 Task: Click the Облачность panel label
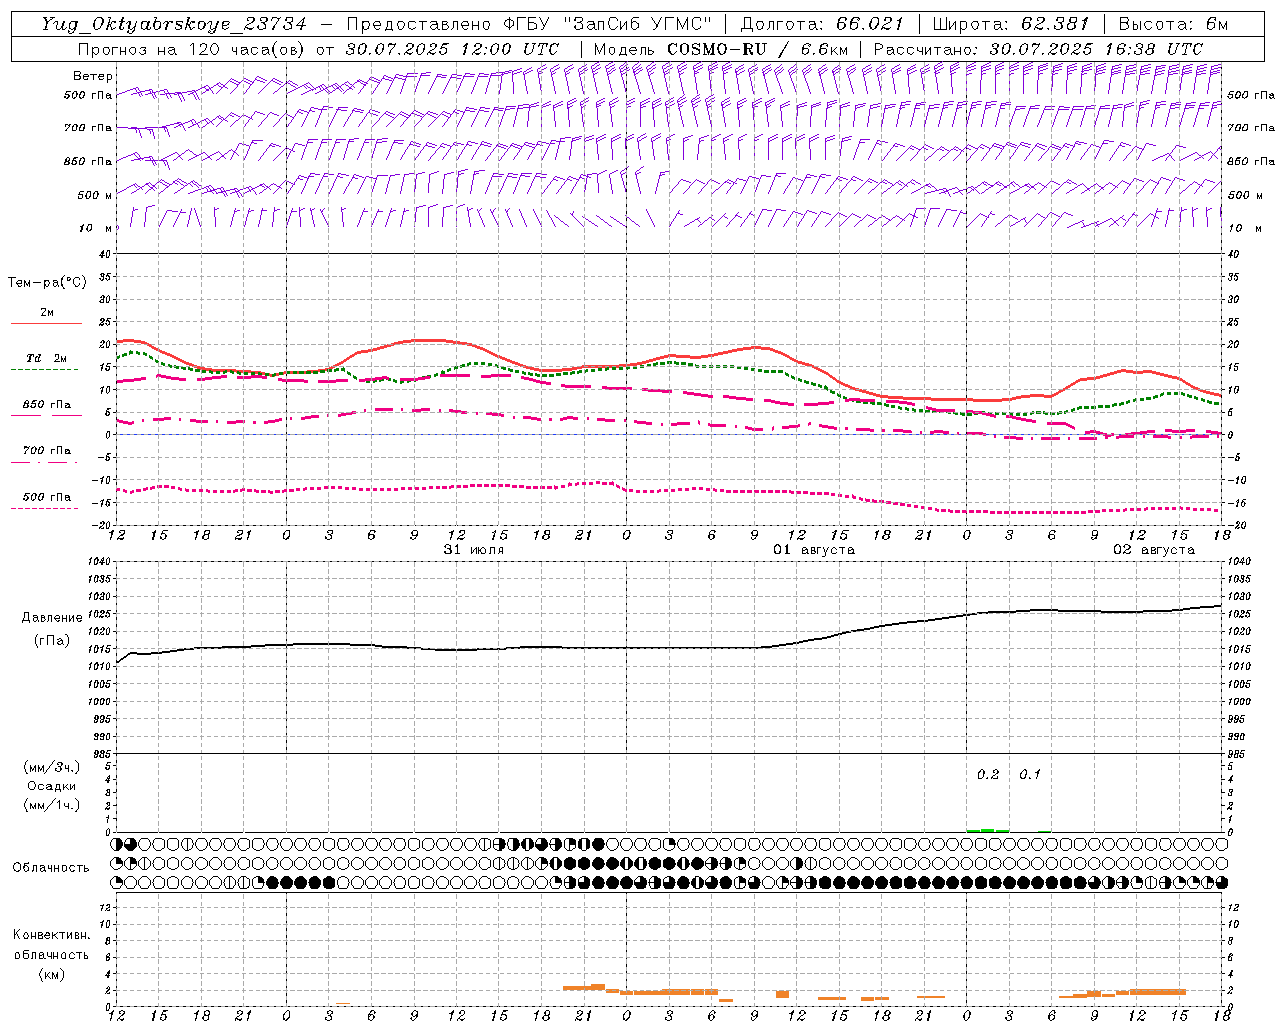coord(51,868)
